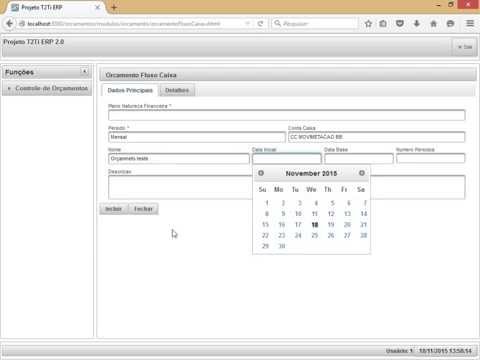This screenshot has height=360, width=480.
Task: Click the Sair button in header
Action: (465, 47)
